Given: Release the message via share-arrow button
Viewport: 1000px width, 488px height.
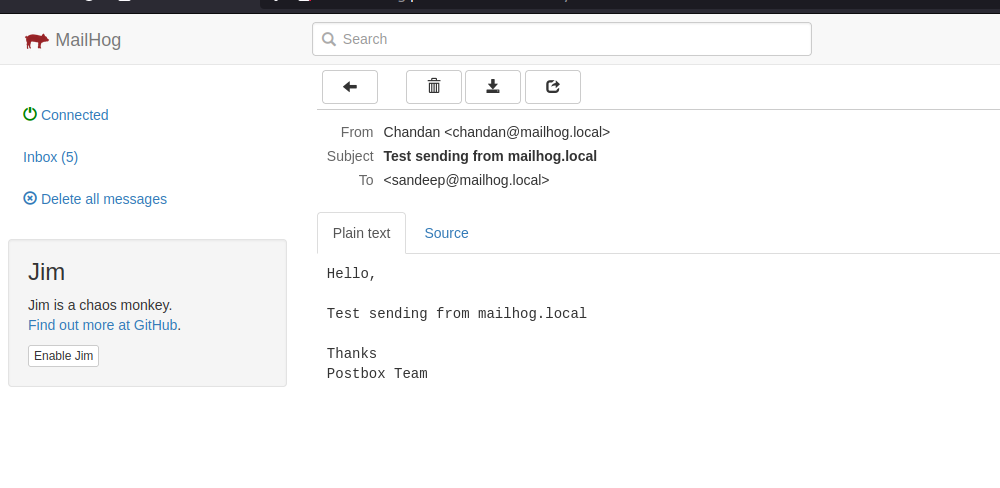Looking at the screenshot, I should pos(552,87).
